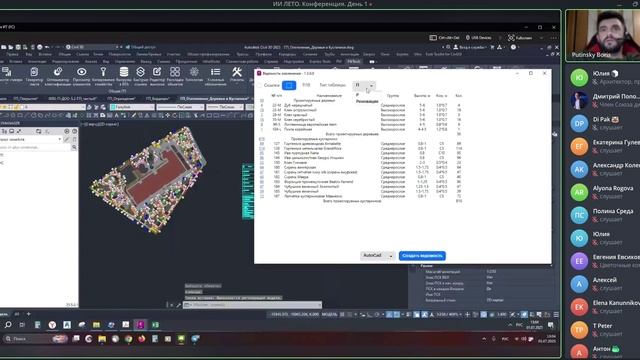This screenshot has width=640, height=360.
Task: Choose Реновация in the dropdown list
Action: pos(367,101)
